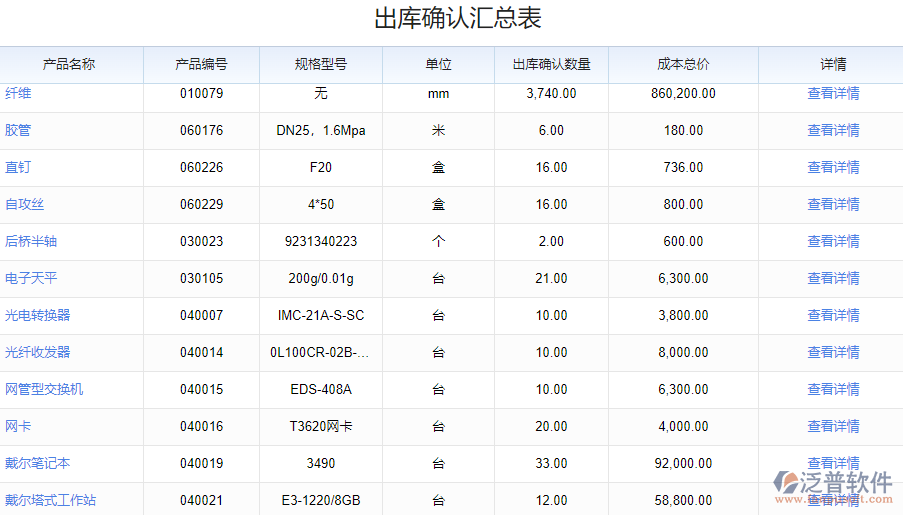Viewport: 903px width, 515px height.
Task: Open 查看详情 for the 电子天平 row
Action: (833, 278)
